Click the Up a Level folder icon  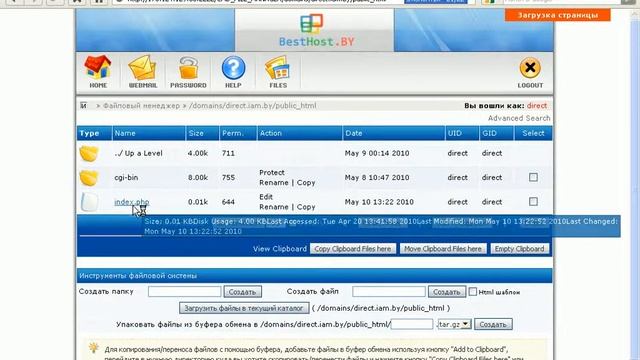pyautogui.click(x=89, y=153)
